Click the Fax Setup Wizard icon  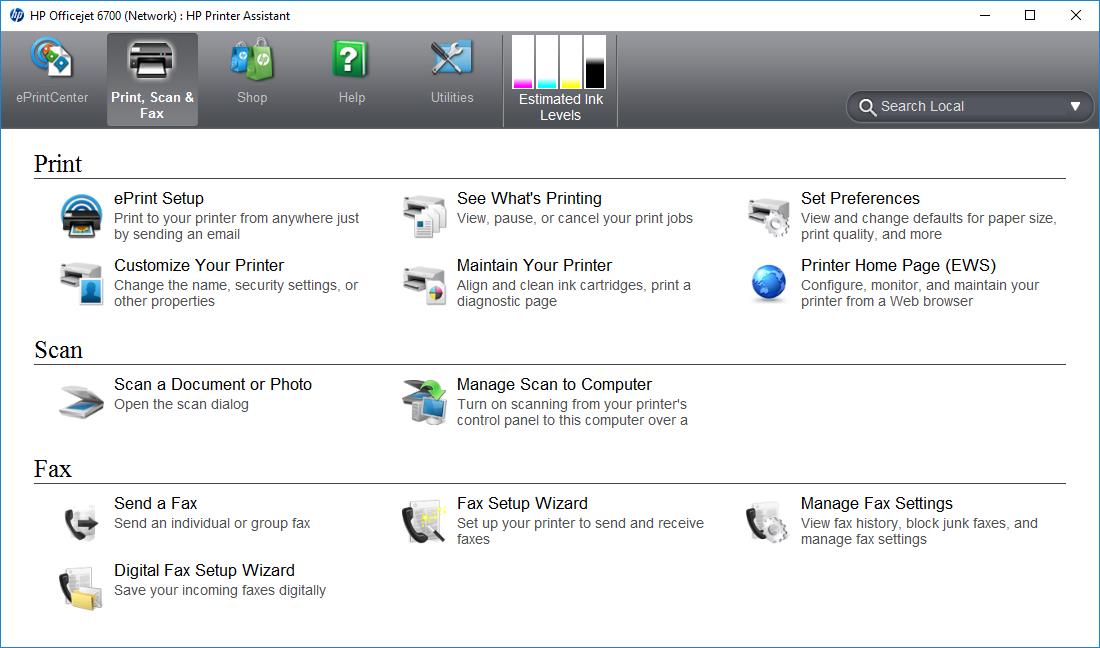point(424,522)
